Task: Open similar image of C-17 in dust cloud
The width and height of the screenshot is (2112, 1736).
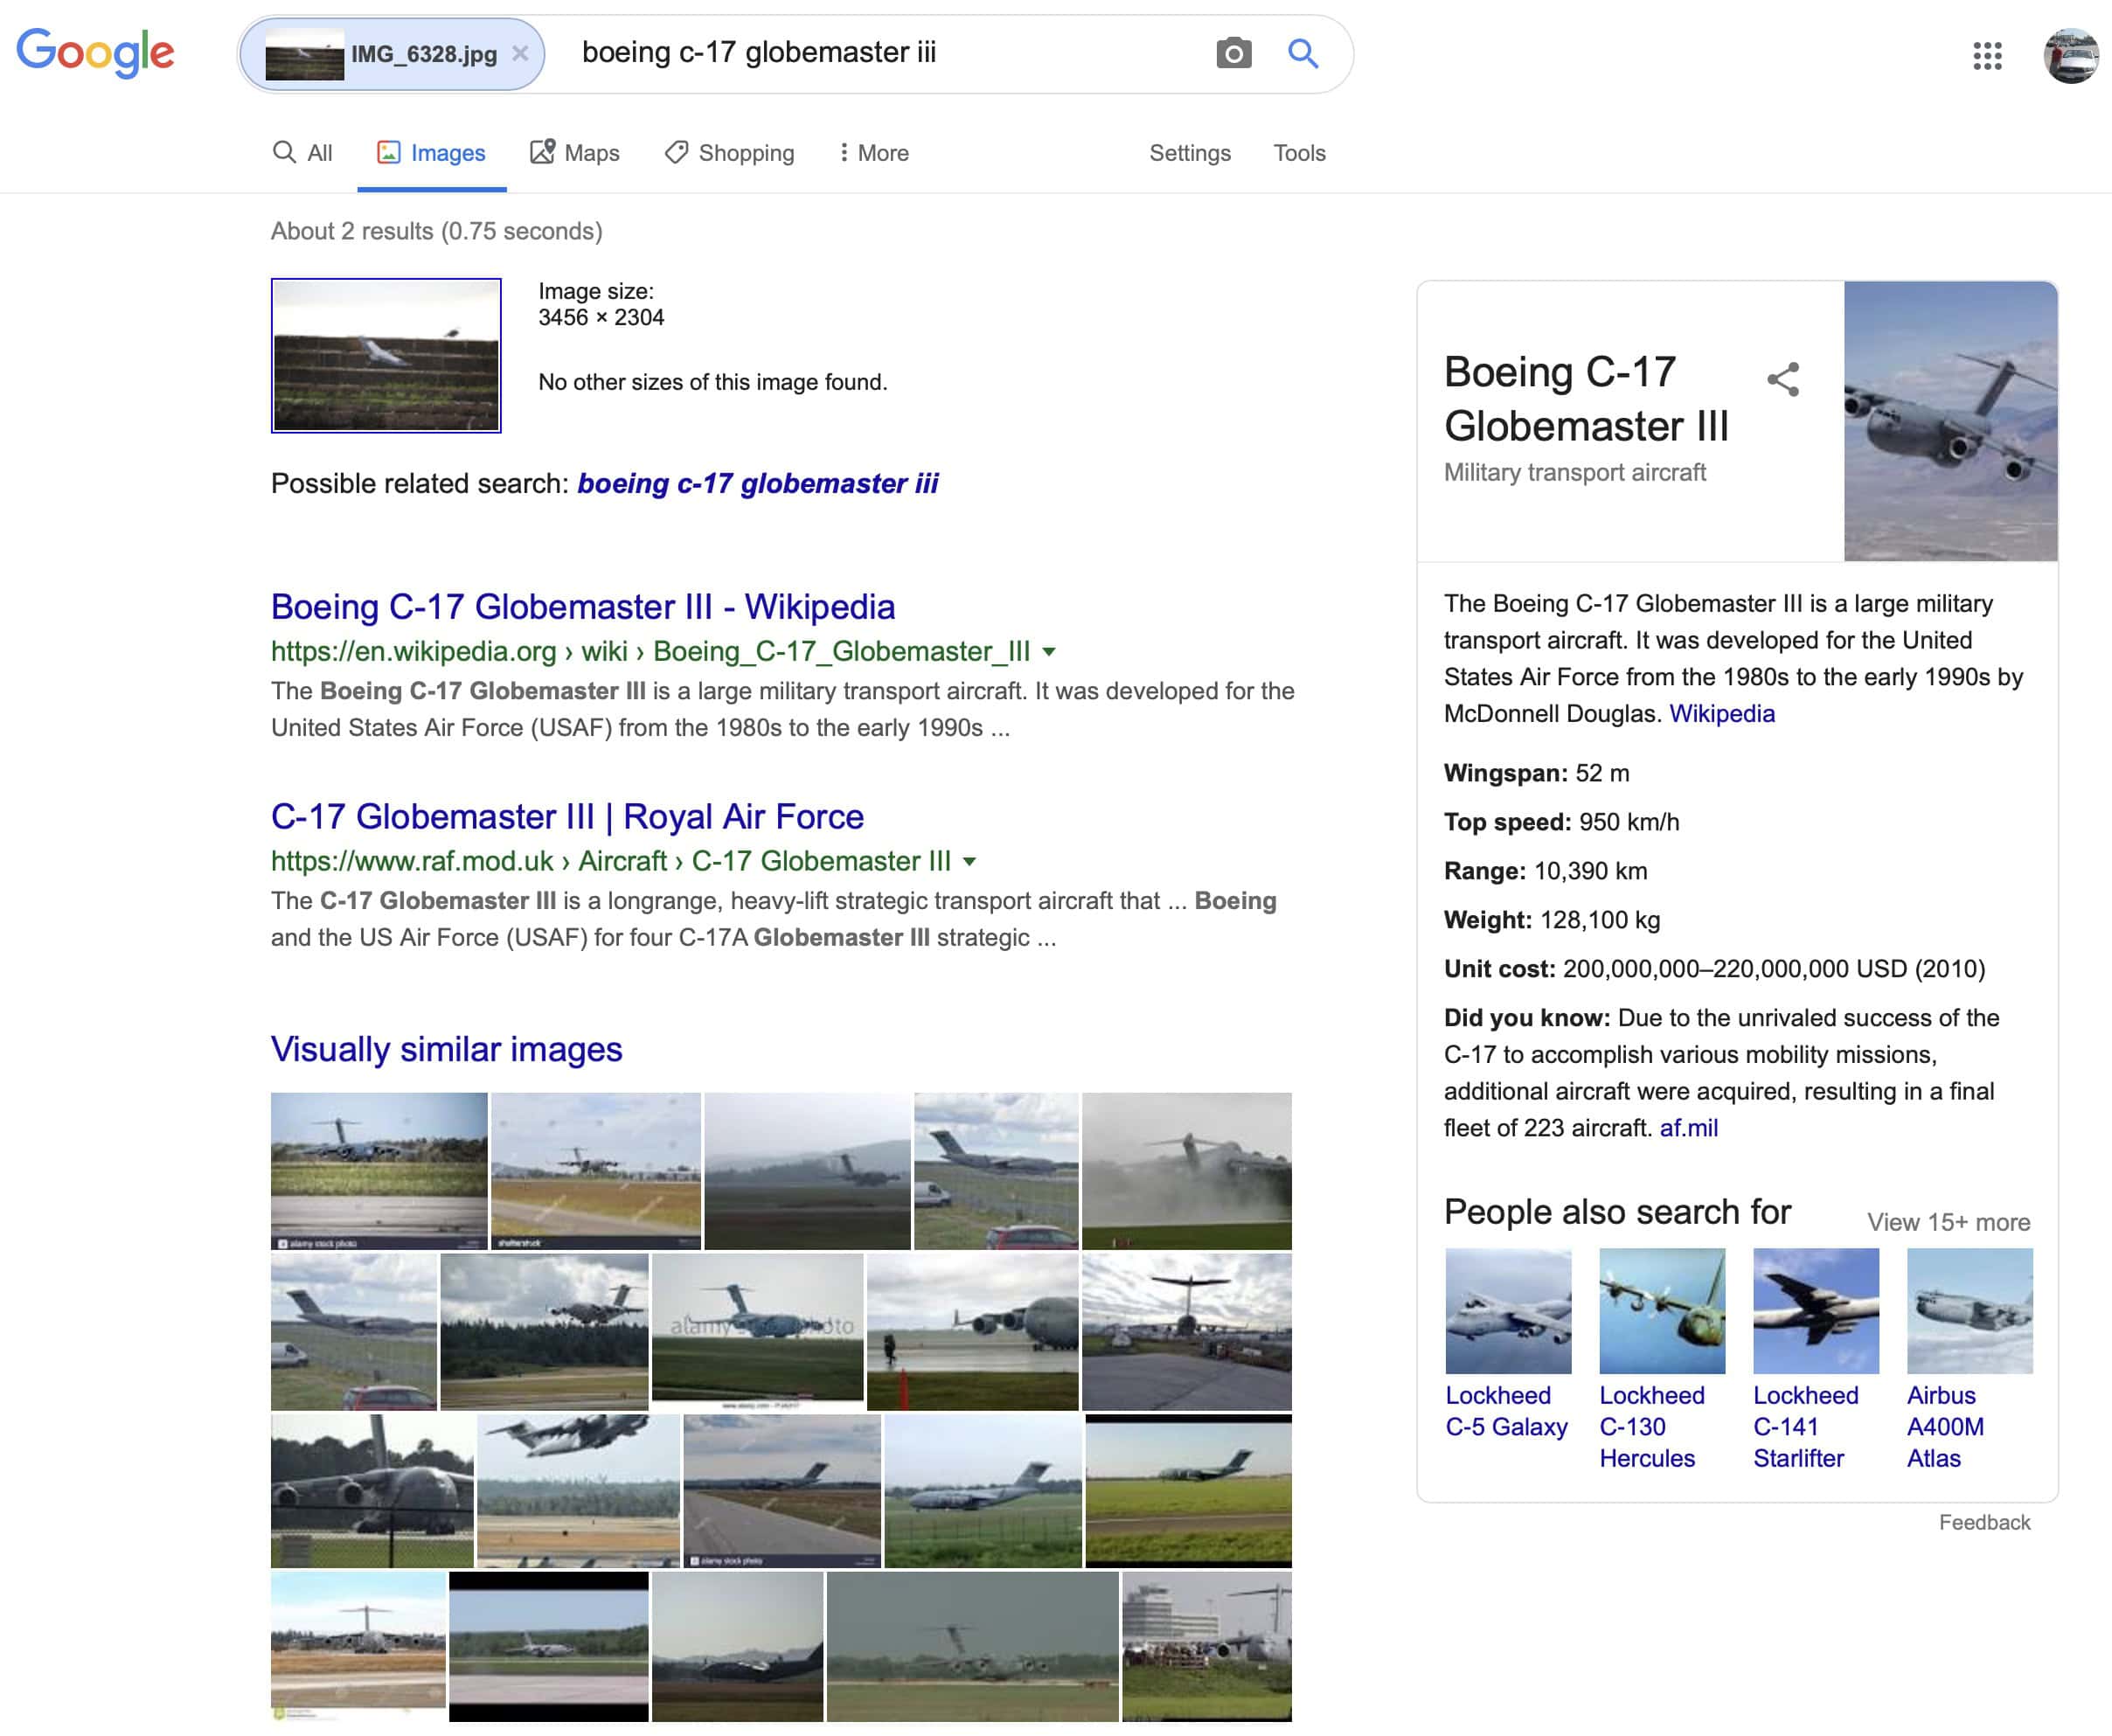Action: pyautogui.click(x=1187, y=1171)
